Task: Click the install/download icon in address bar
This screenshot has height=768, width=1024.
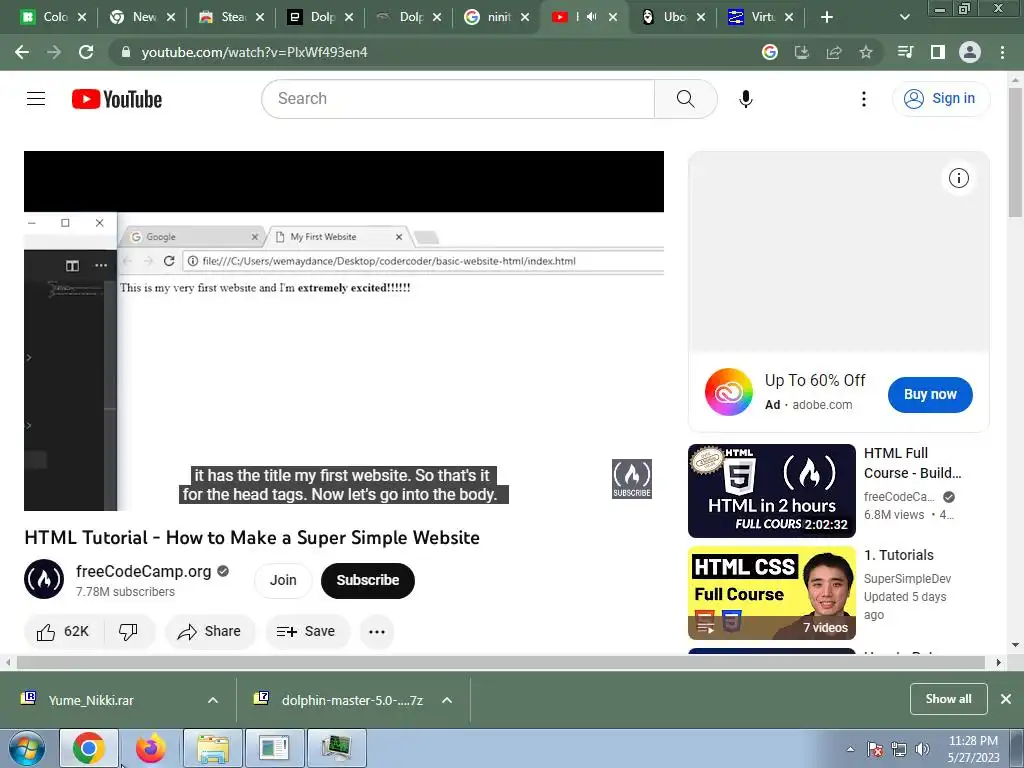Action: pyautogui.click(x=801, y=52)
